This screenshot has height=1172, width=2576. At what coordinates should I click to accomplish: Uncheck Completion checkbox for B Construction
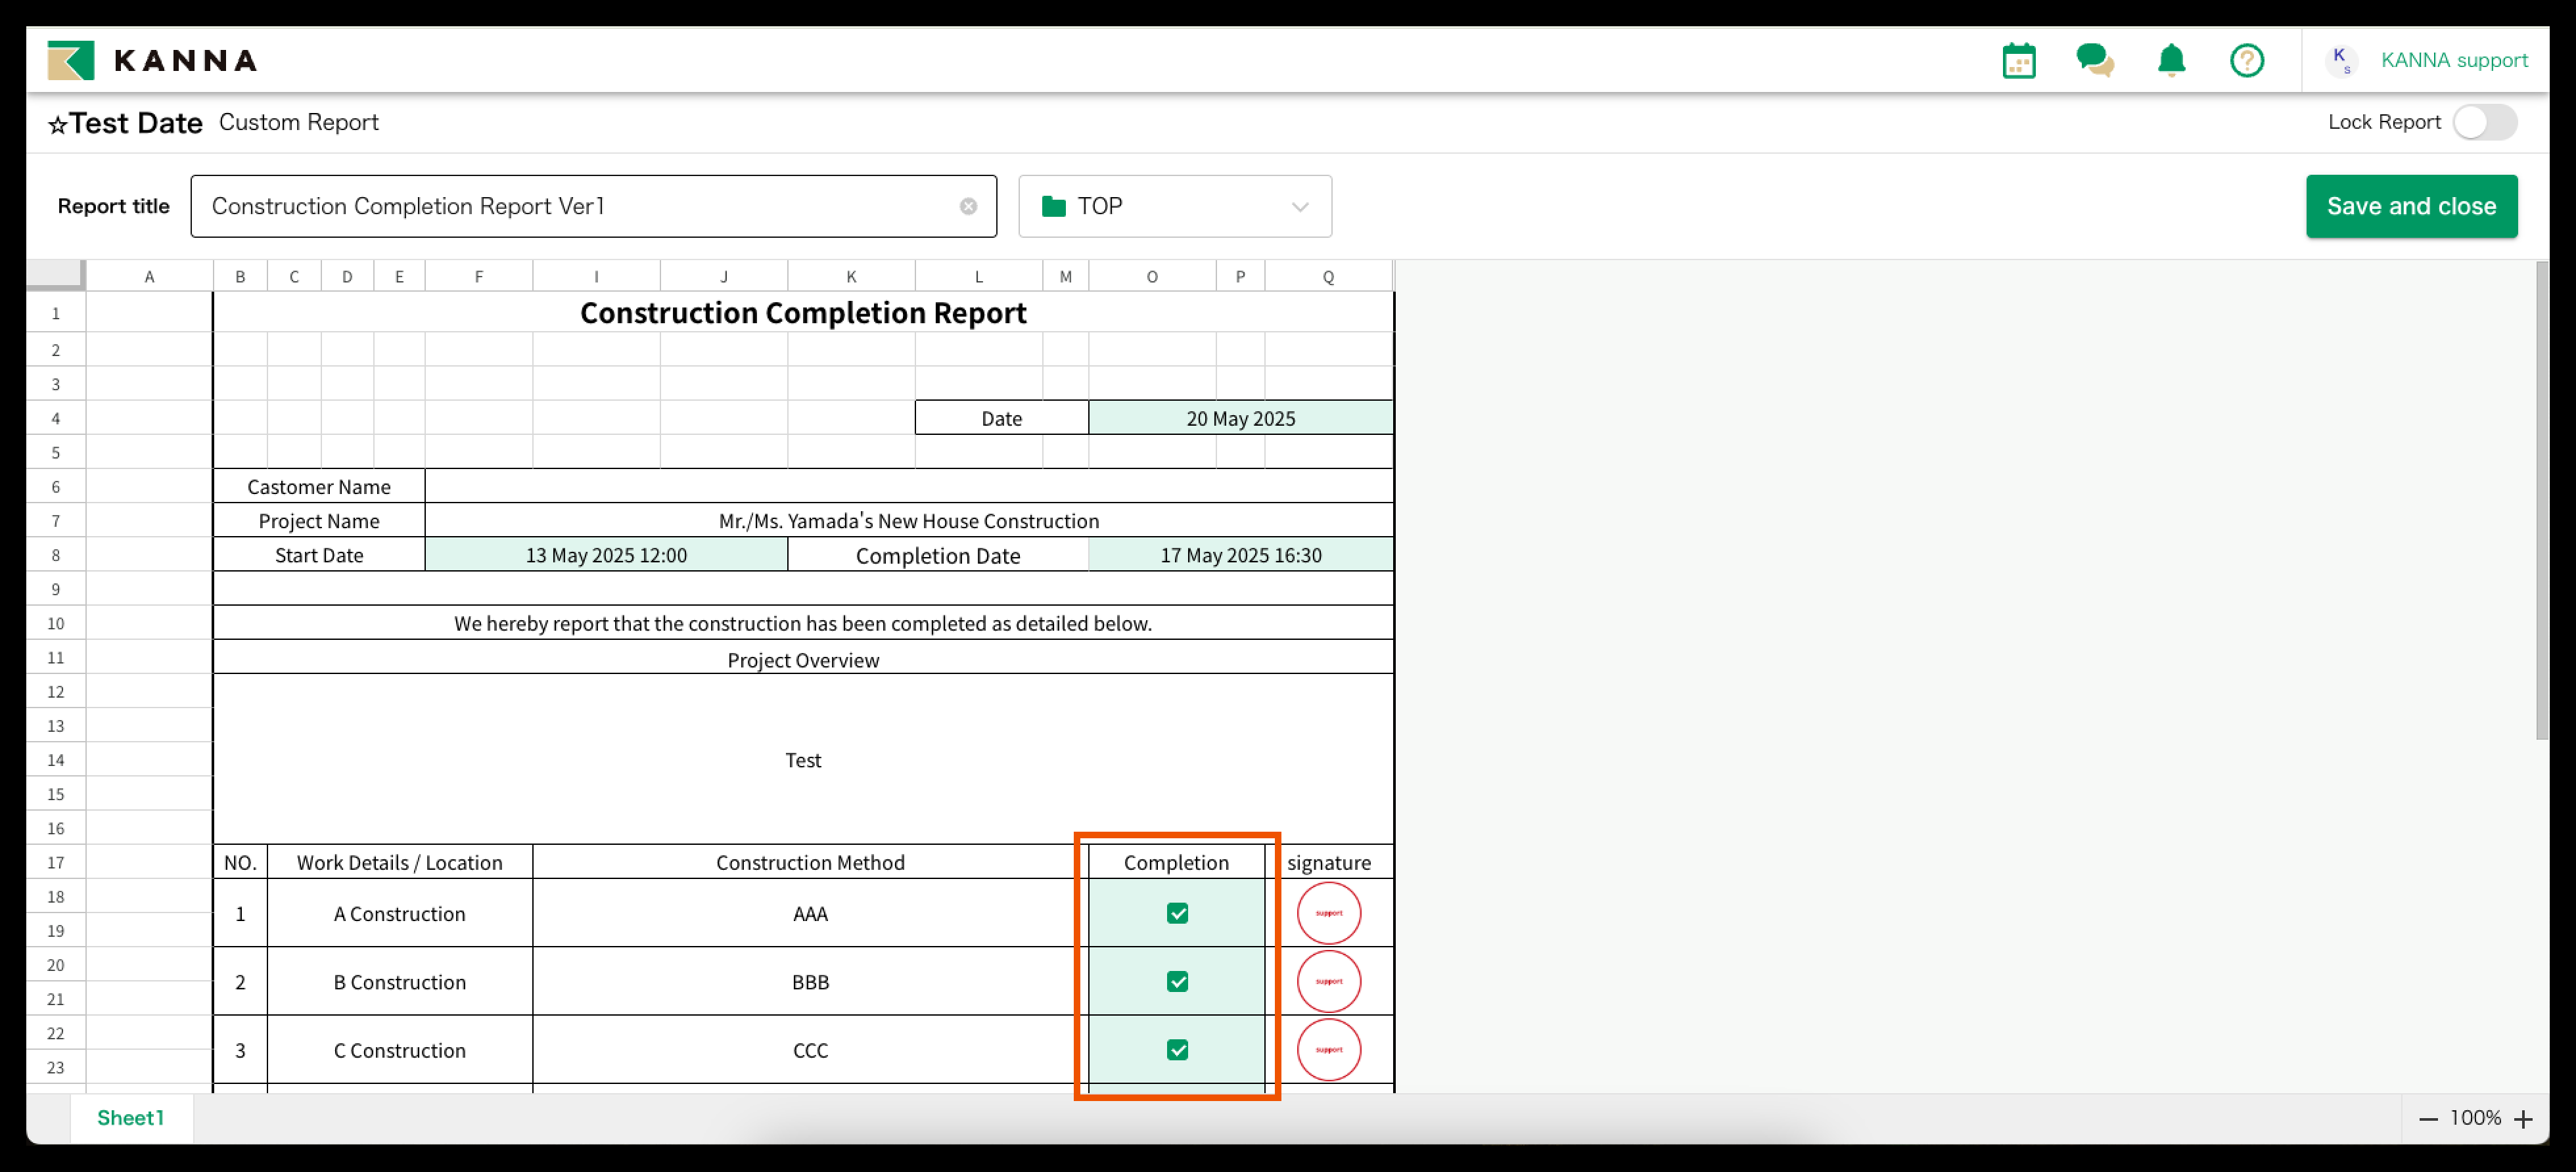pyautogui.click(x=1177, y=981)
